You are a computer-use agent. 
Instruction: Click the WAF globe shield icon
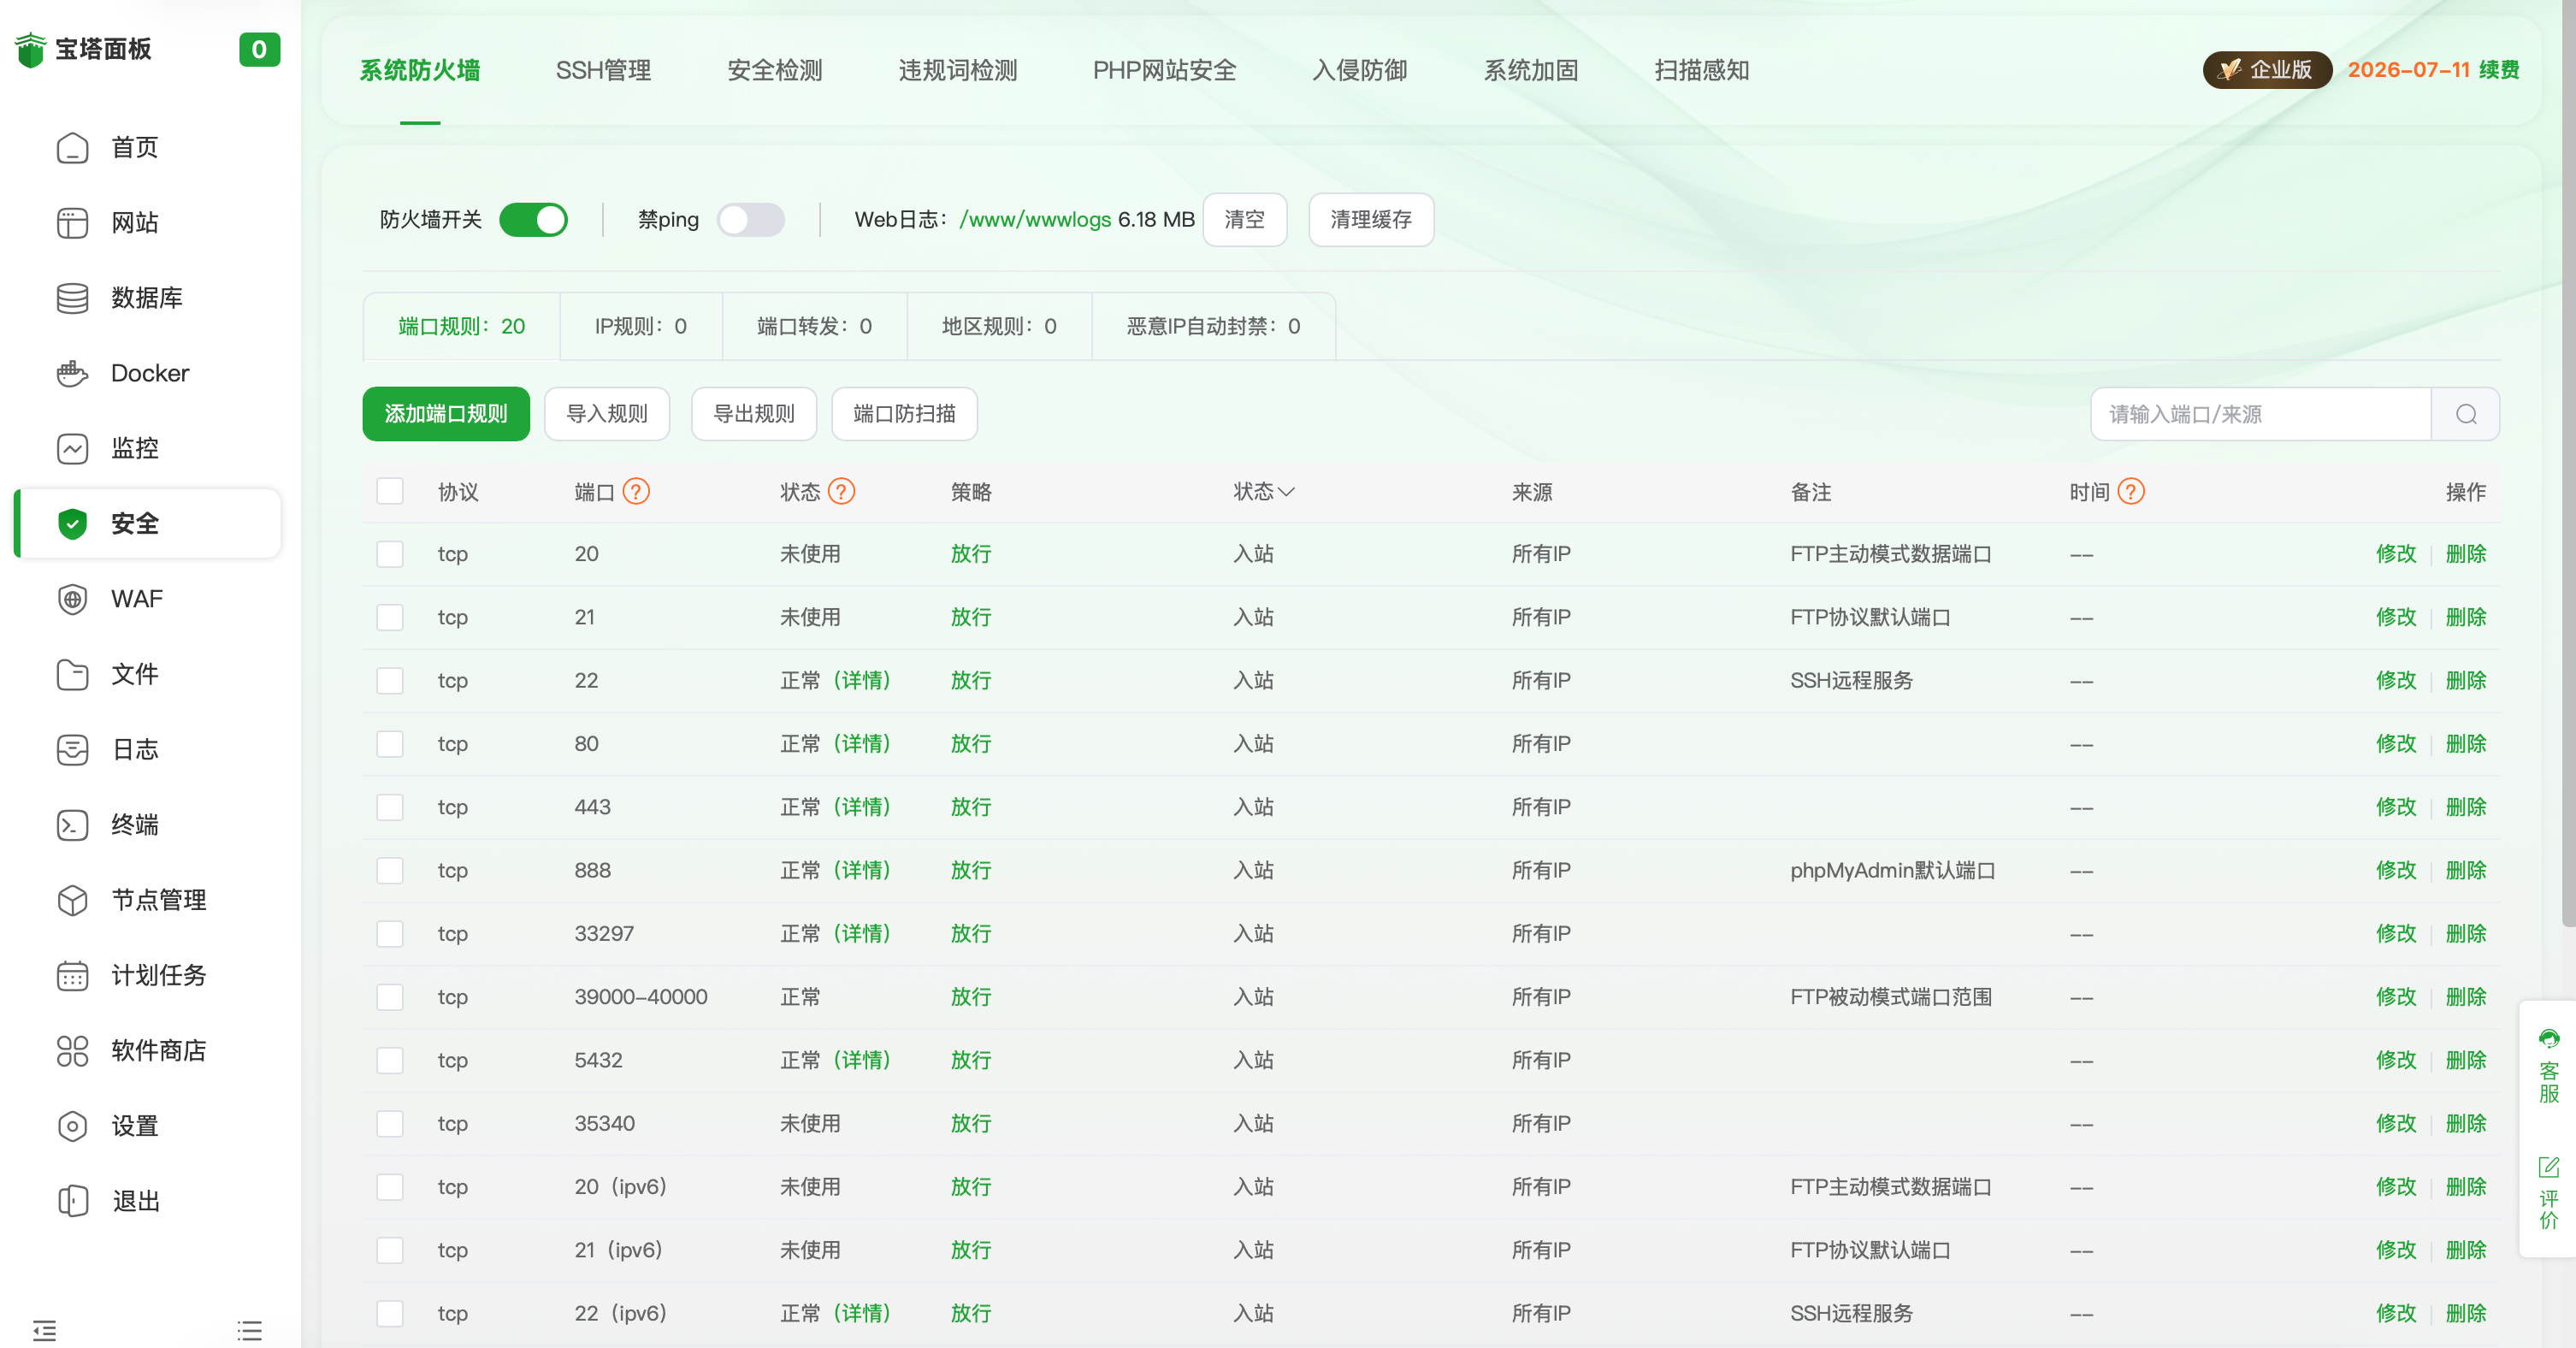pos(72,599)
